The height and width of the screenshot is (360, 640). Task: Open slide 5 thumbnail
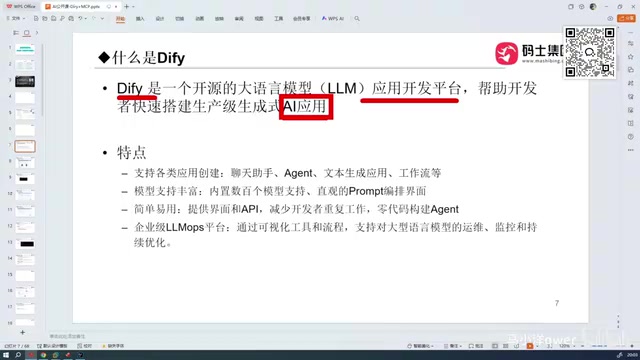tap(25, 113)
